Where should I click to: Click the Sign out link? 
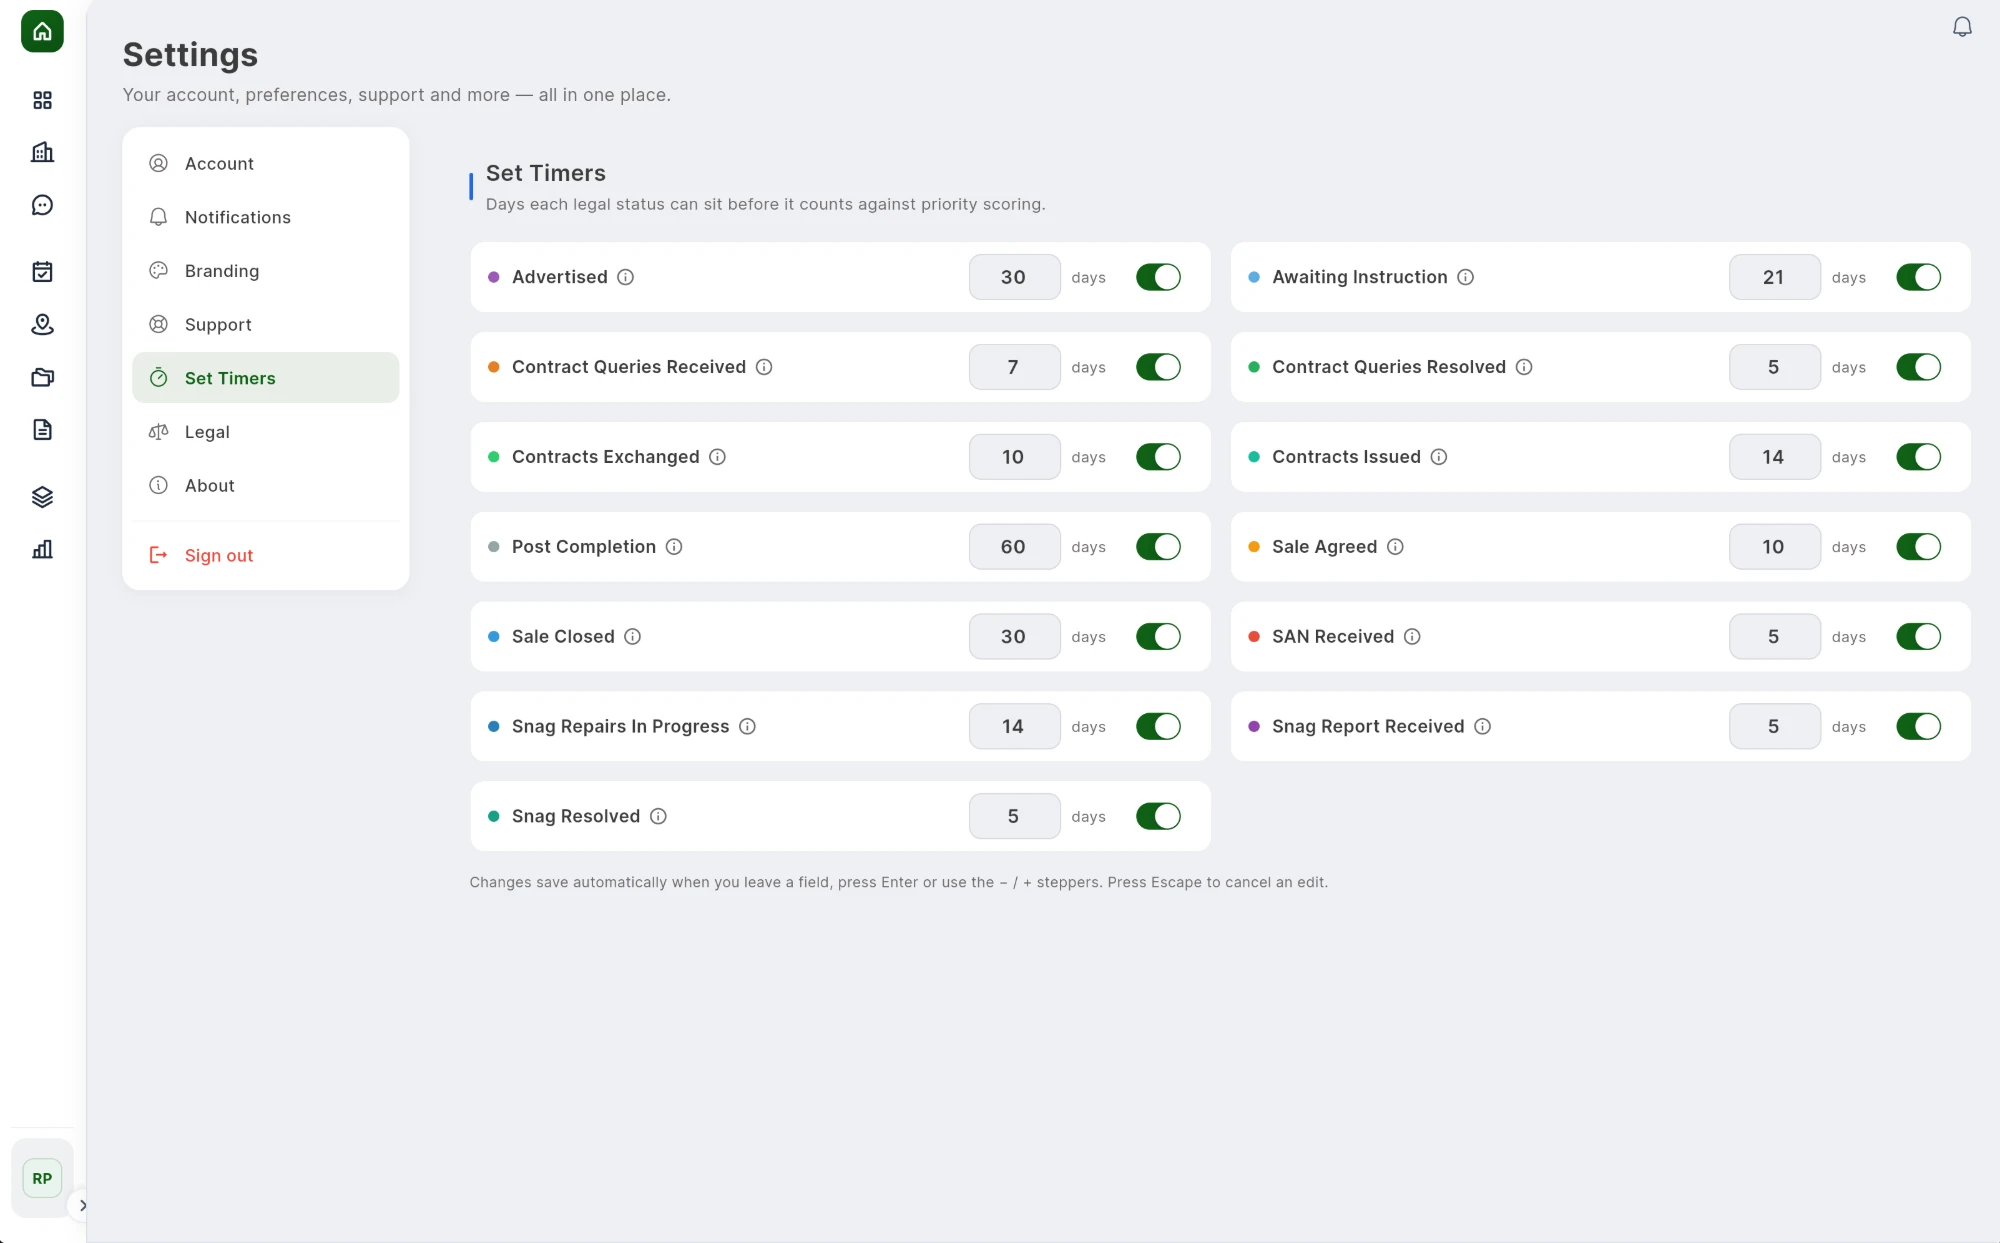pyautogui.click(x=265, y=555)
